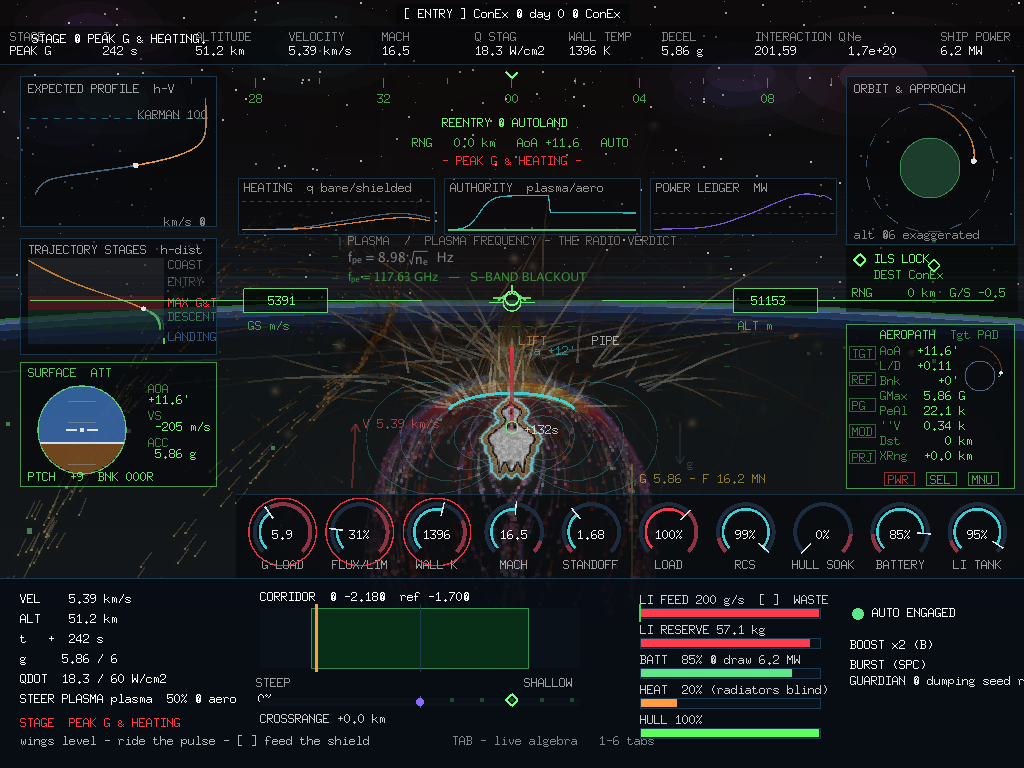Click the EXPECTED PROFILE h-V panel
The image size is (1024, 768).
coord(118,152)
